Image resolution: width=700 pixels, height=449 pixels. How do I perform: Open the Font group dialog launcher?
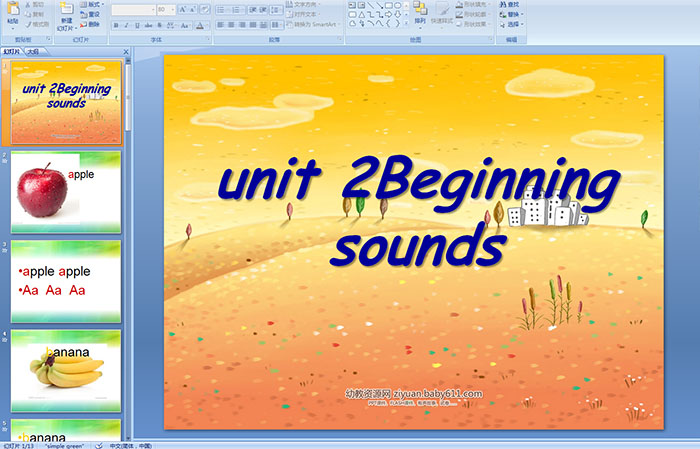click(x=208, y=39)
